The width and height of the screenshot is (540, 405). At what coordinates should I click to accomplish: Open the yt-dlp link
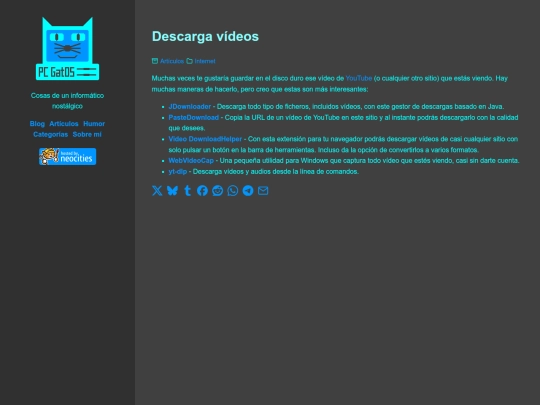[178, 172]
